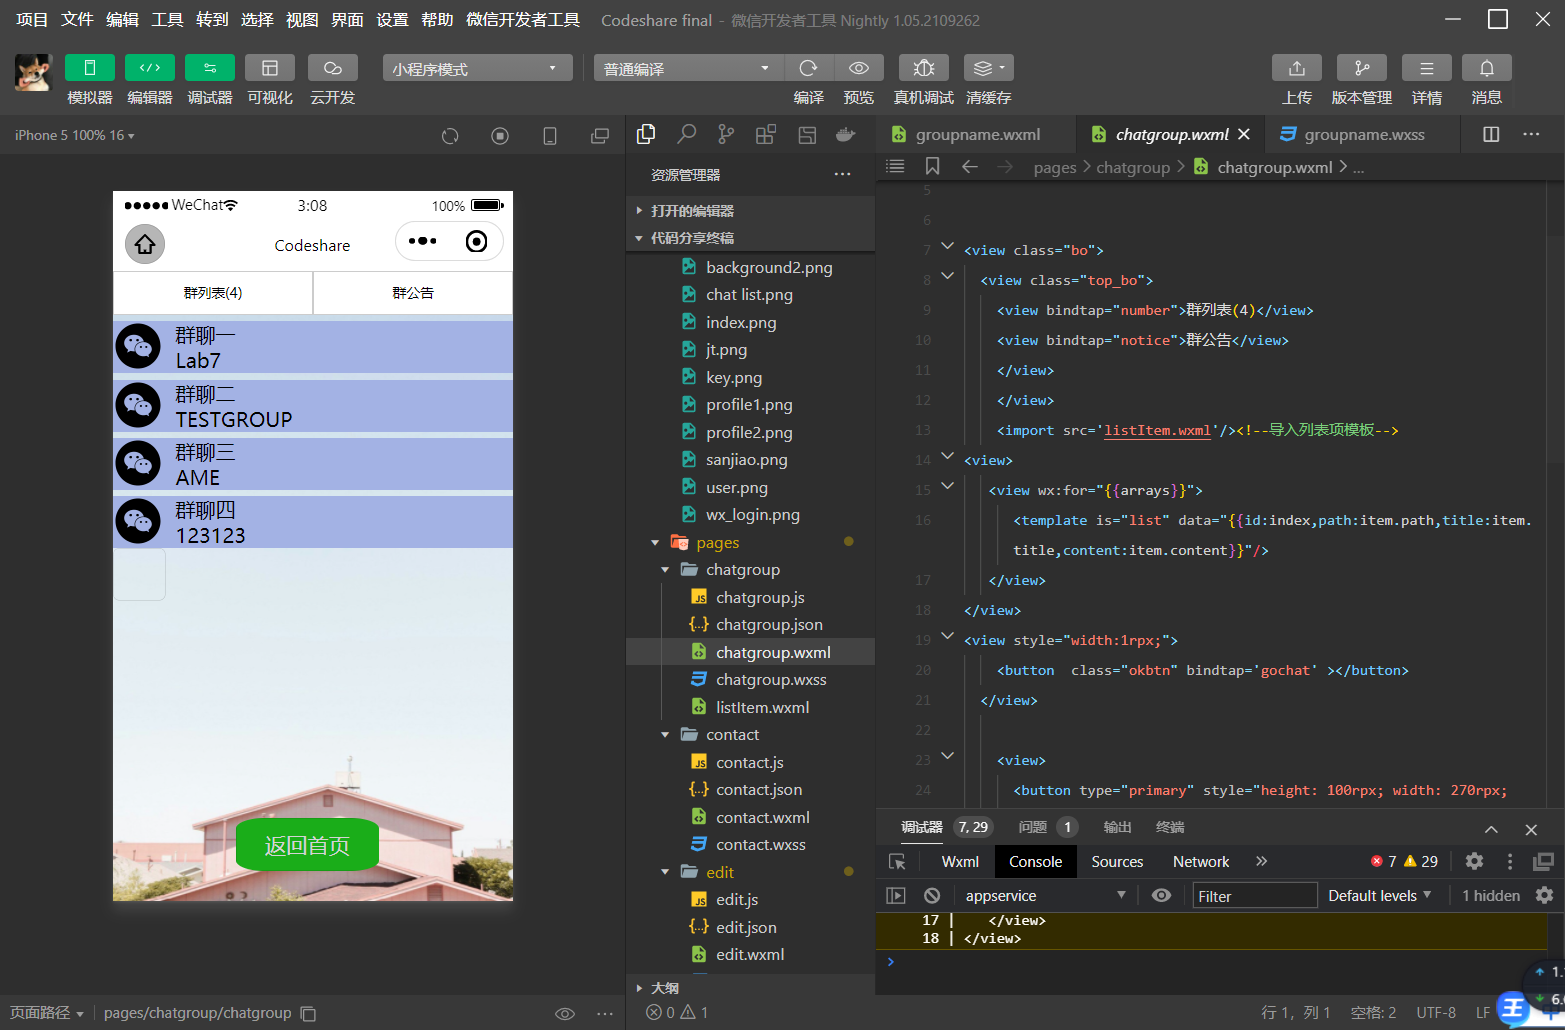Viewport: 1565px width, 1030px height.
Task: Close the chatgroup.wxml tab
Action: tap(1244, 134)
